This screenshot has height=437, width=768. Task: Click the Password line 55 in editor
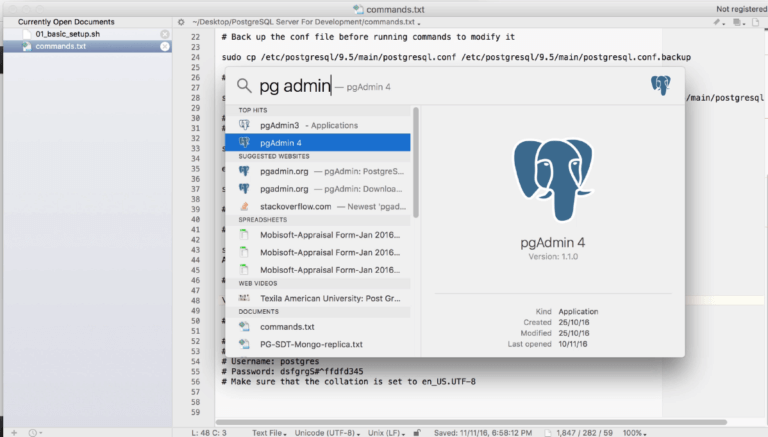(x=292, y=371)
